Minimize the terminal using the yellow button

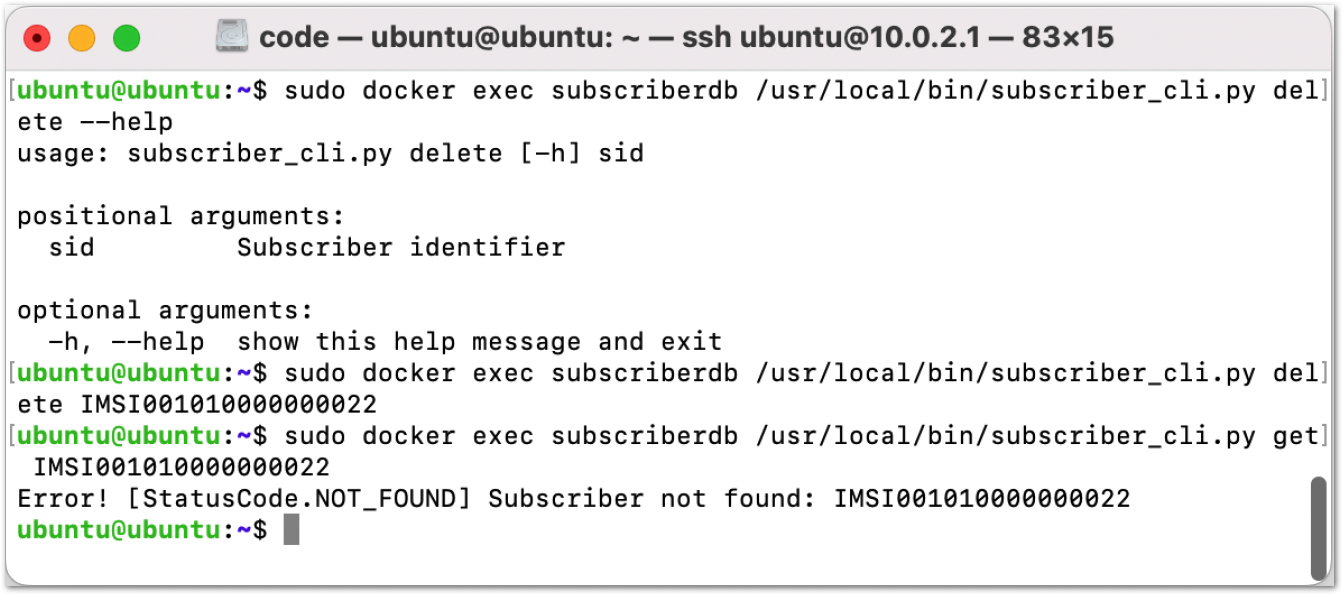tap(81, 38)
